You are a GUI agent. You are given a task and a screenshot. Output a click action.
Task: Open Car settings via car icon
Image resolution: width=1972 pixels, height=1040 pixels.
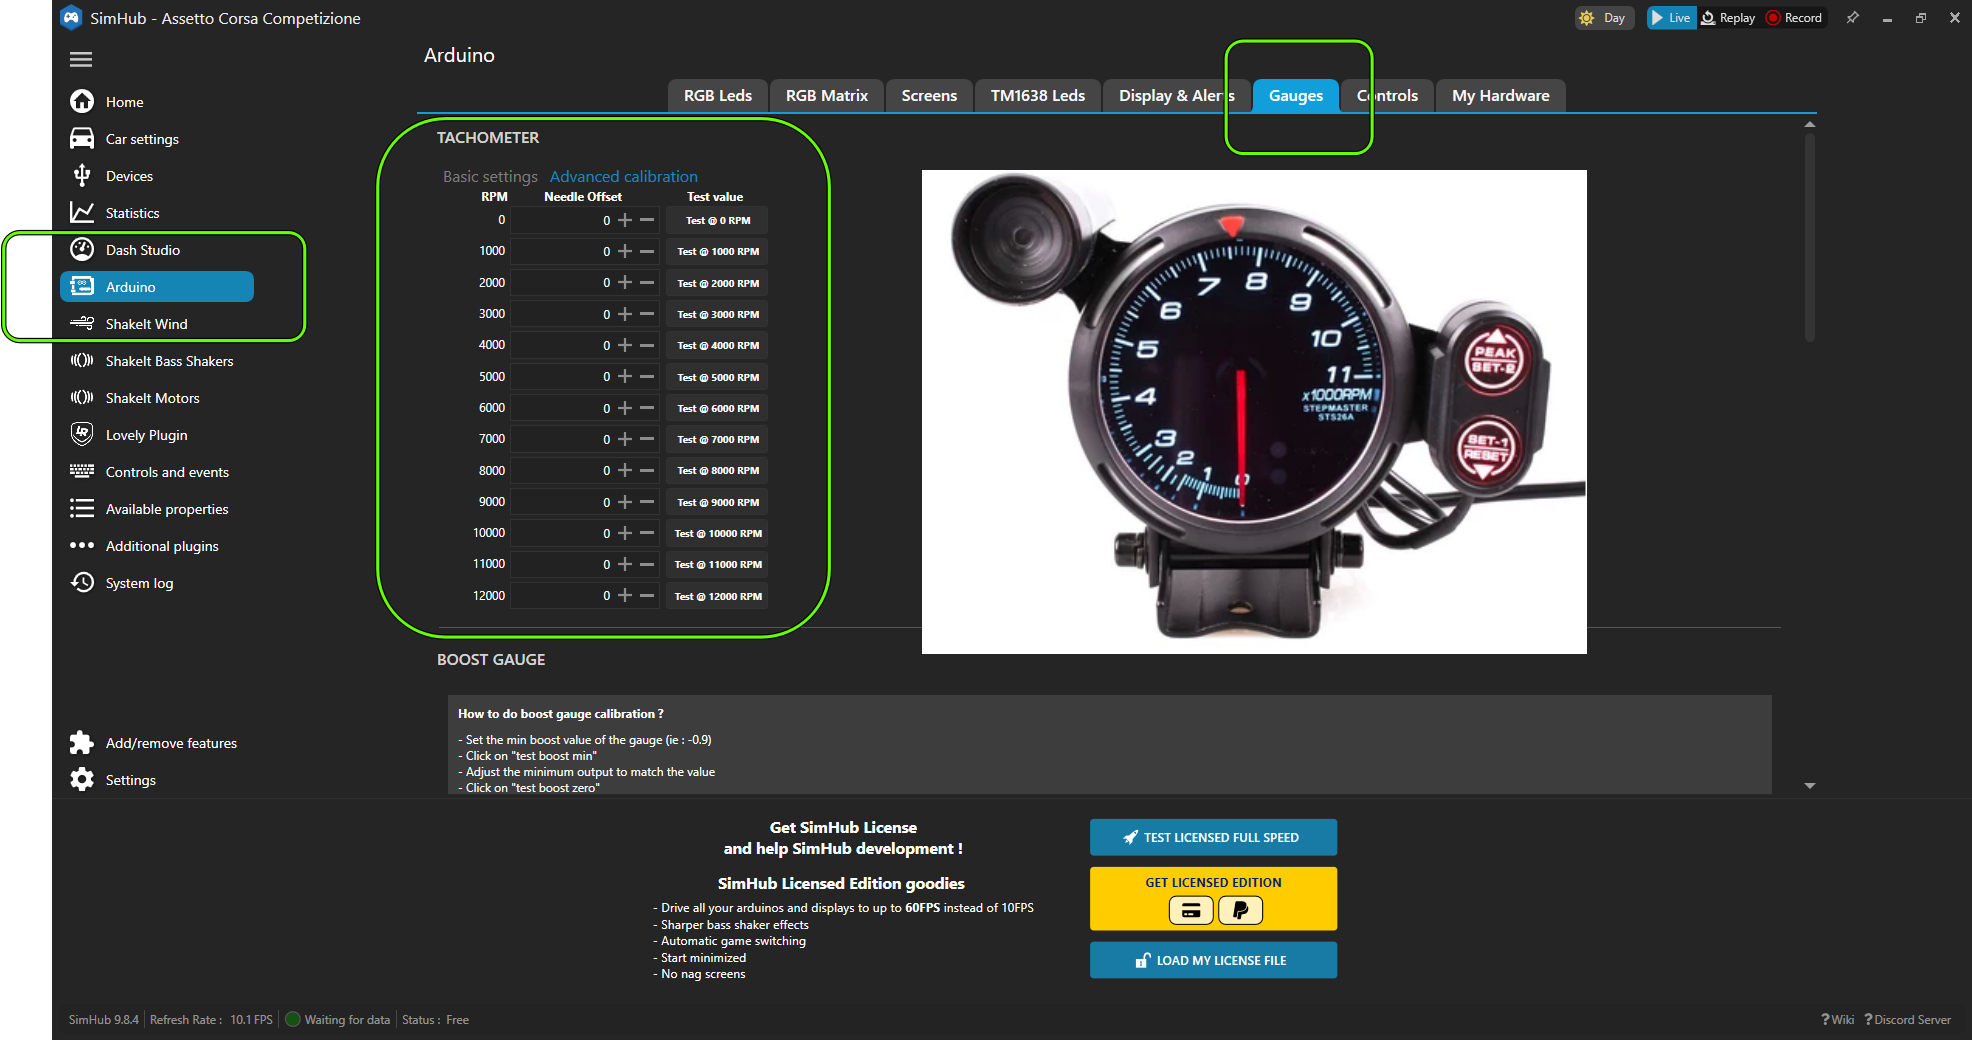point(82,138)
